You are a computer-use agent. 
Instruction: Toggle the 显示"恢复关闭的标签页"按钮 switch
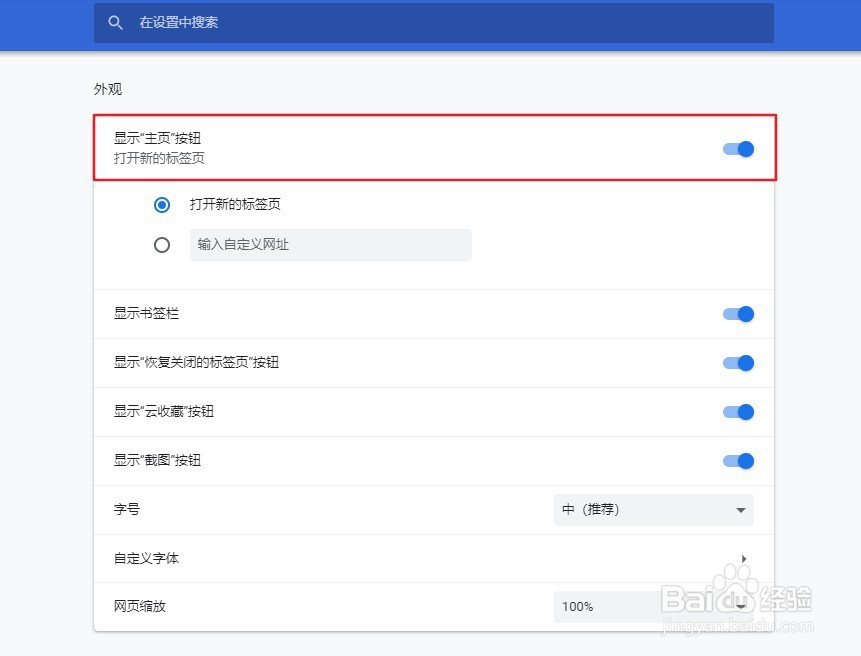[x=738, y=363]
